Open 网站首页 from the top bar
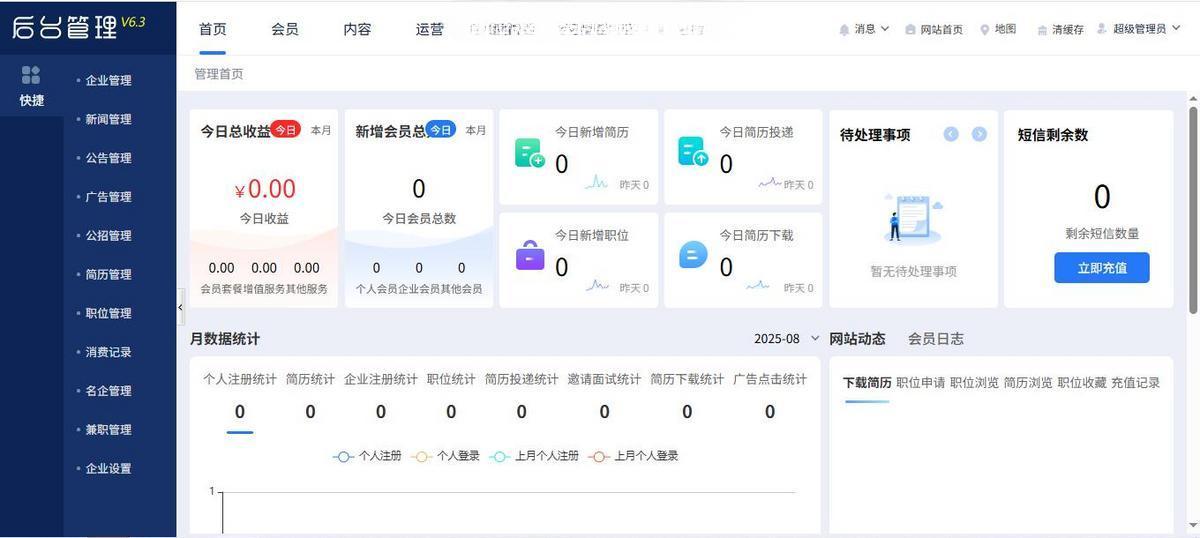 click(x=934, y=29)
